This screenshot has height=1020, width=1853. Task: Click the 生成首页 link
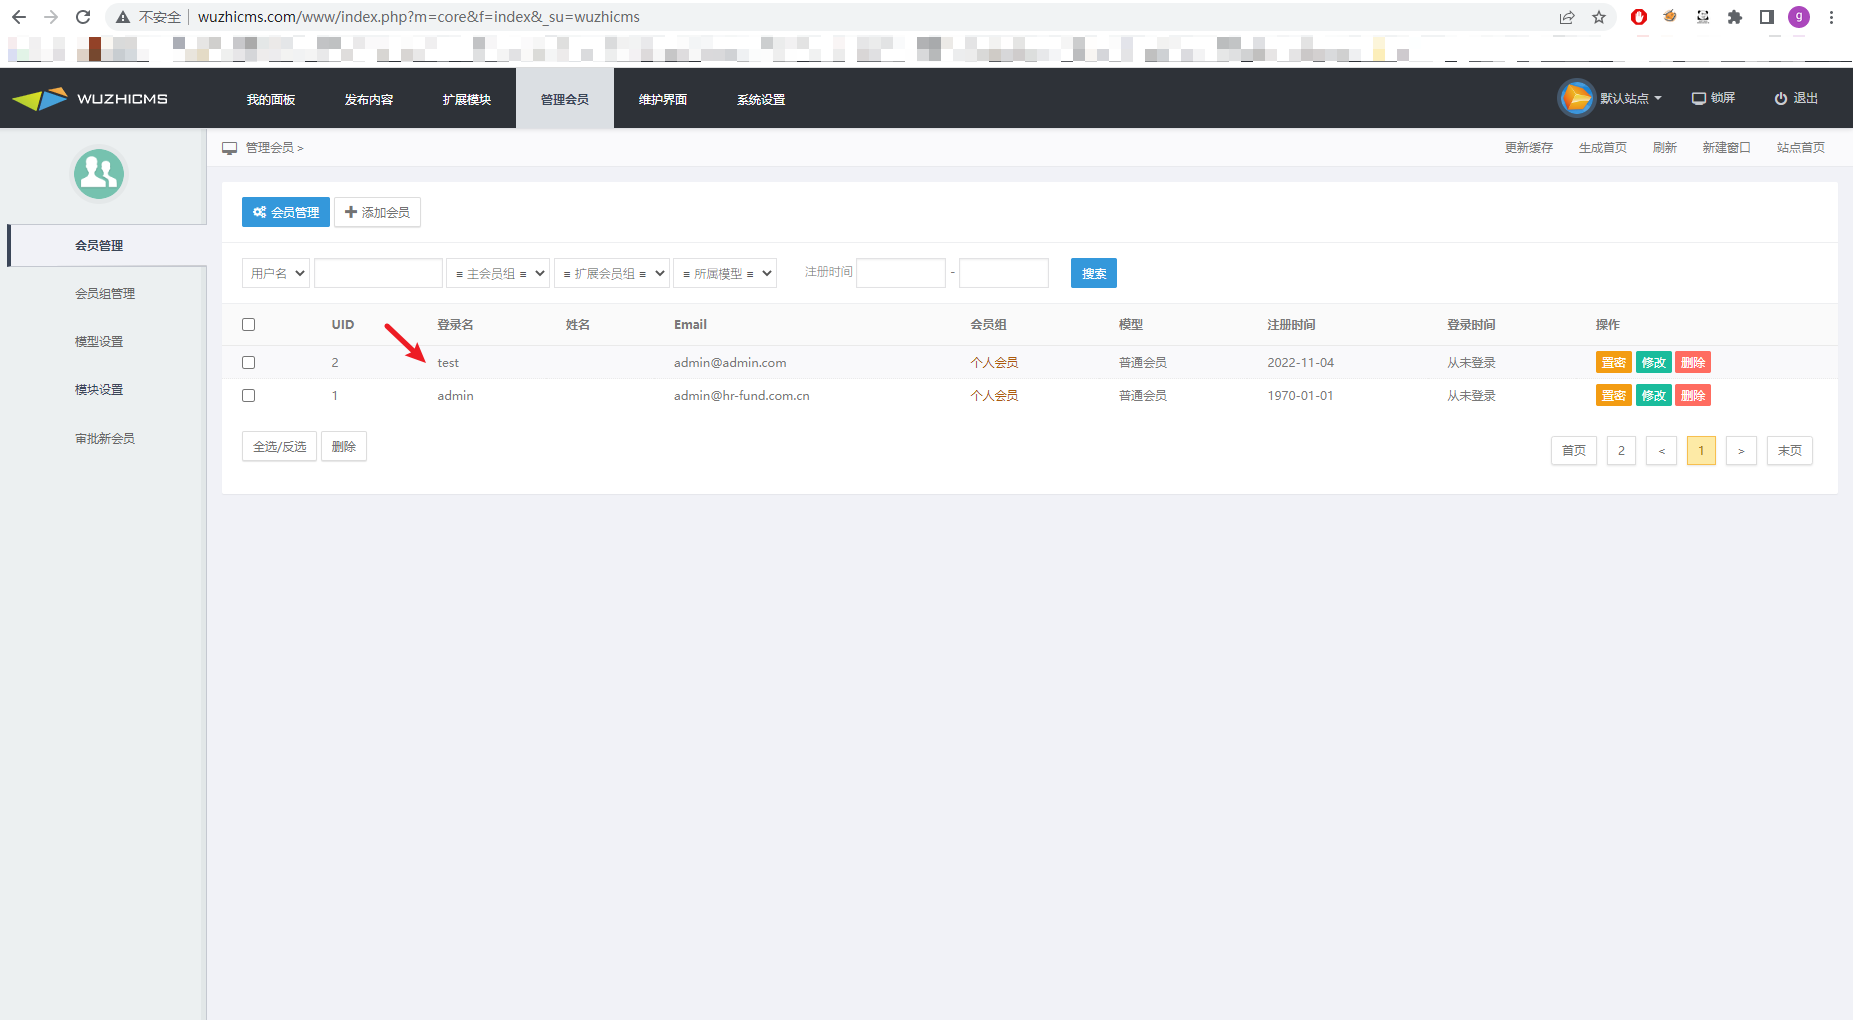(1603, 147)
